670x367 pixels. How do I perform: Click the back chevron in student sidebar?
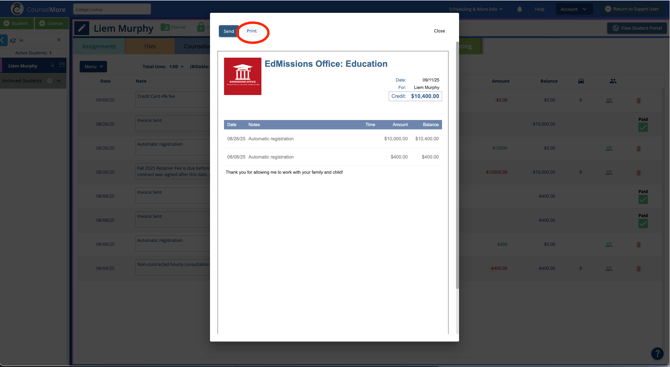pyautogui.click(x=3, y=40)
